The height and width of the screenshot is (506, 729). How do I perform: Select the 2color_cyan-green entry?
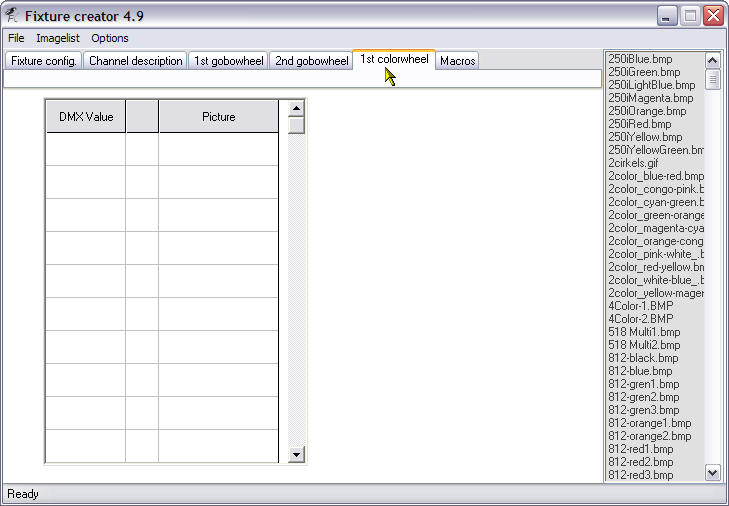point(656,202)
